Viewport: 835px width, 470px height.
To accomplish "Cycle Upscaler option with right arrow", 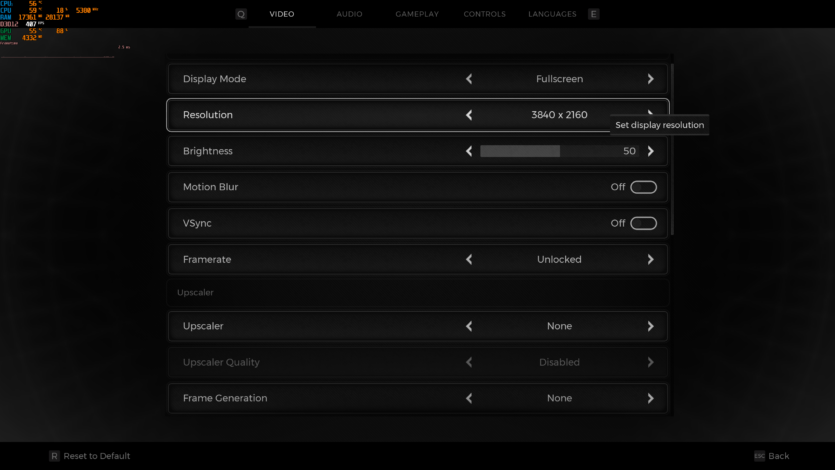I will [650, 326].
